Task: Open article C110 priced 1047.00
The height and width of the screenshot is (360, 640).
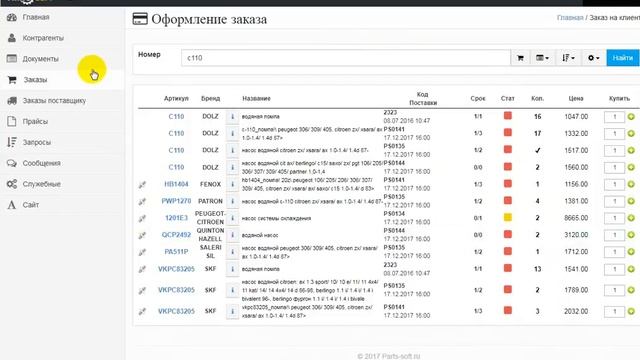Action: click(x=176, y=117)
